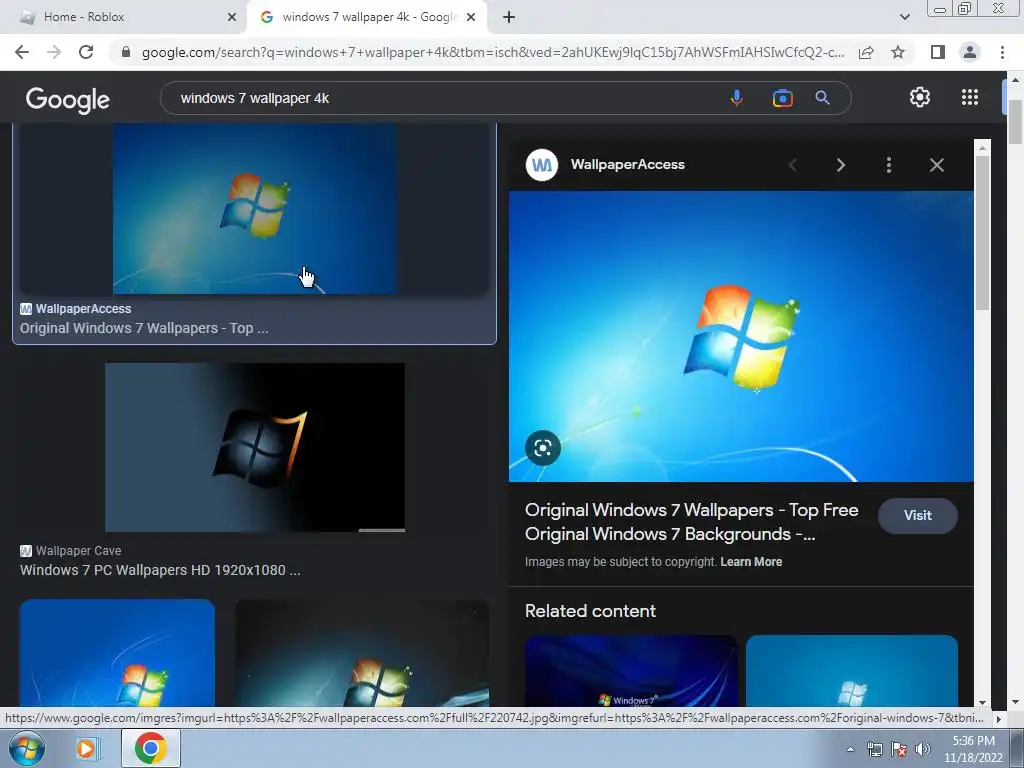Bookmark this tab with star icon

(x=898, y=52)
